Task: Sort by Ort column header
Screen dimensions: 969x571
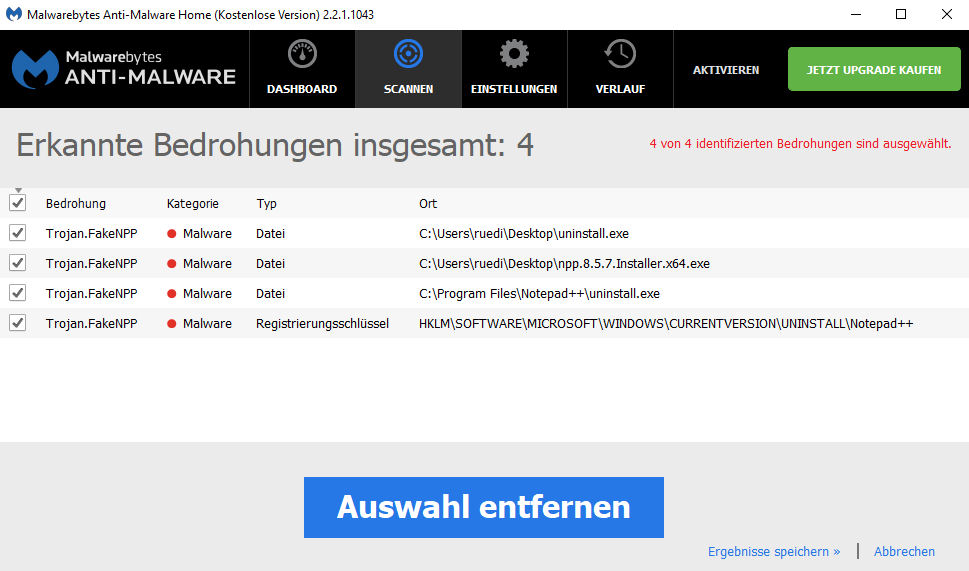Action: click(x=428, y=203)
